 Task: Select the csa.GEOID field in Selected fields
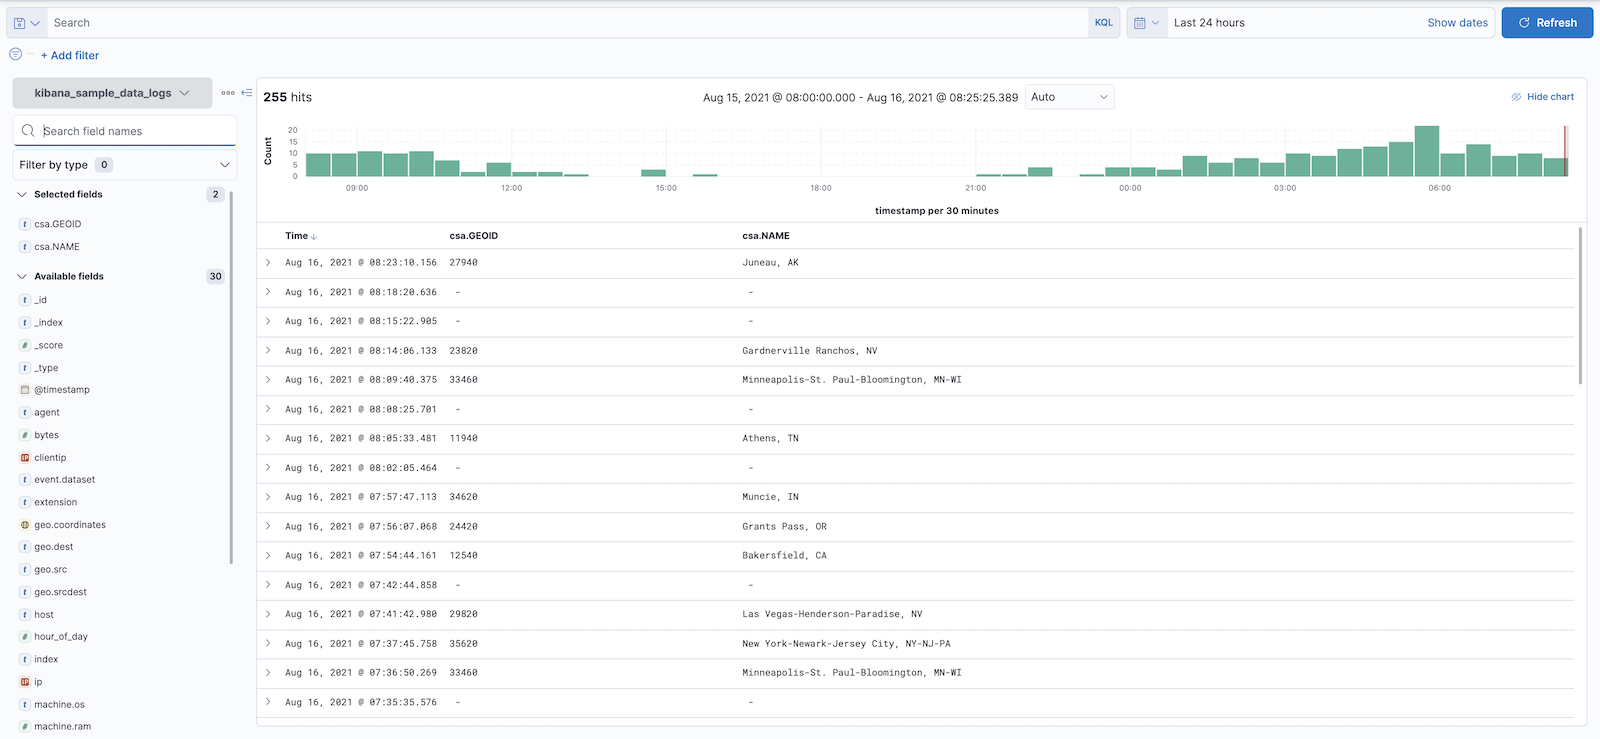click(x=58, y=224)
